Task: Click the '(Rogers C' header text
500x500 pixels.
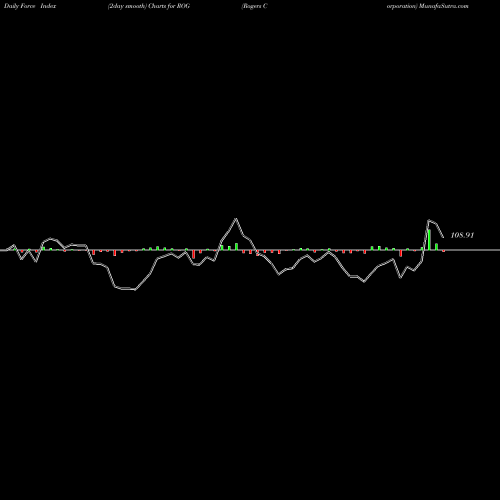Action: coord(254,6)
